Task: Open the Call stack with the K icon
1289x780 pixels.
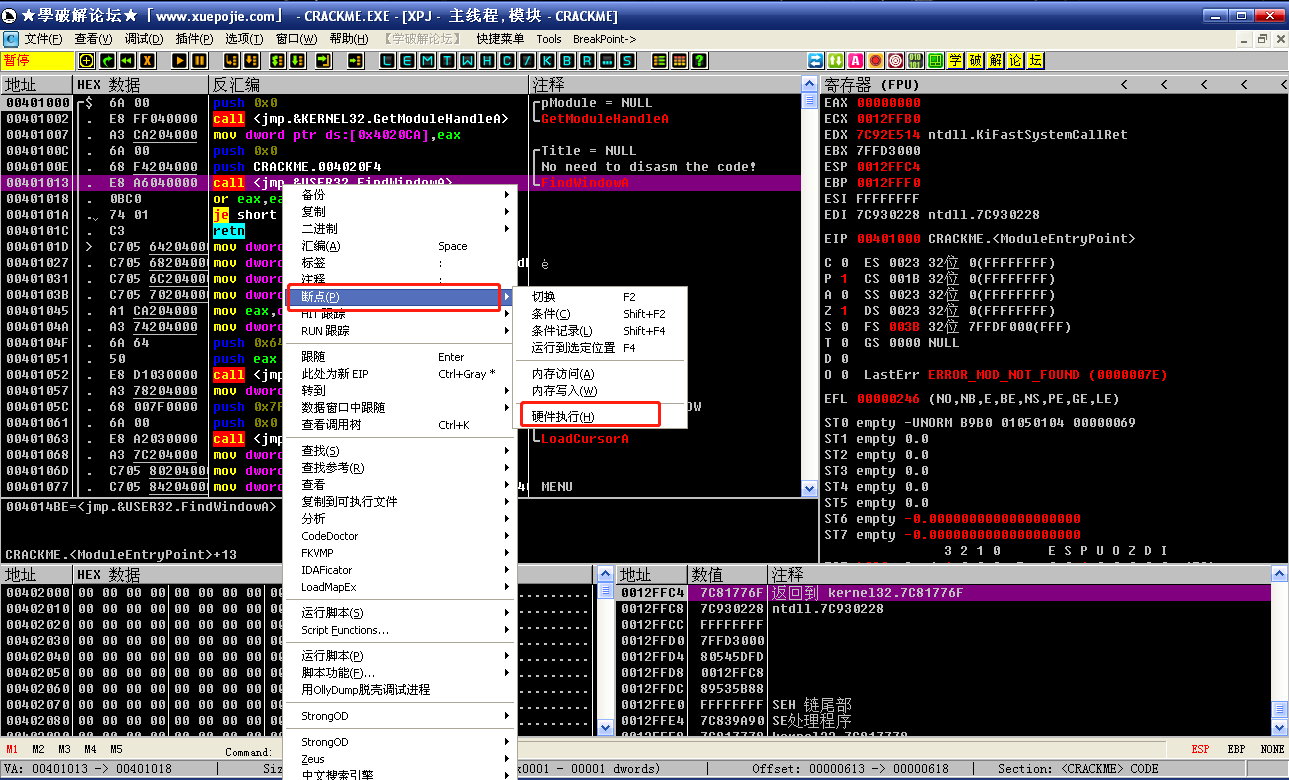Action: coord(548,61)
